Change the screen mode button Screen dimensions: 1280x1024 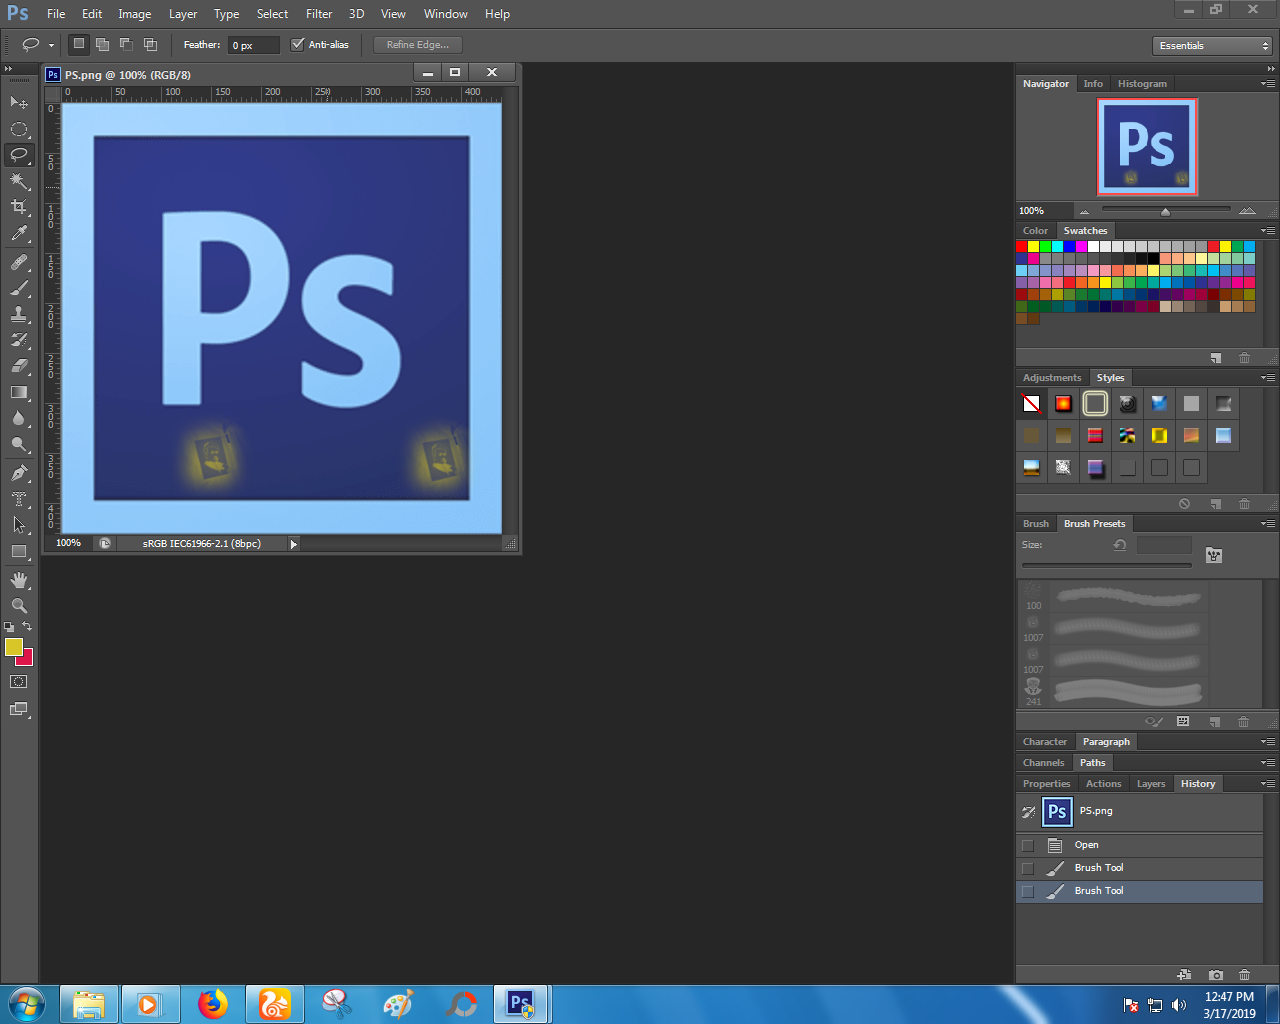(19, 709)
